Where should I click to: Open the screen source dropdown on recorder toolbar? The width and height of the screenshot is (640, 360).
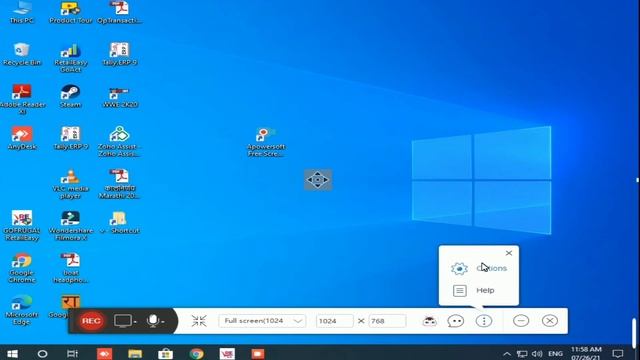coord(125,321)
